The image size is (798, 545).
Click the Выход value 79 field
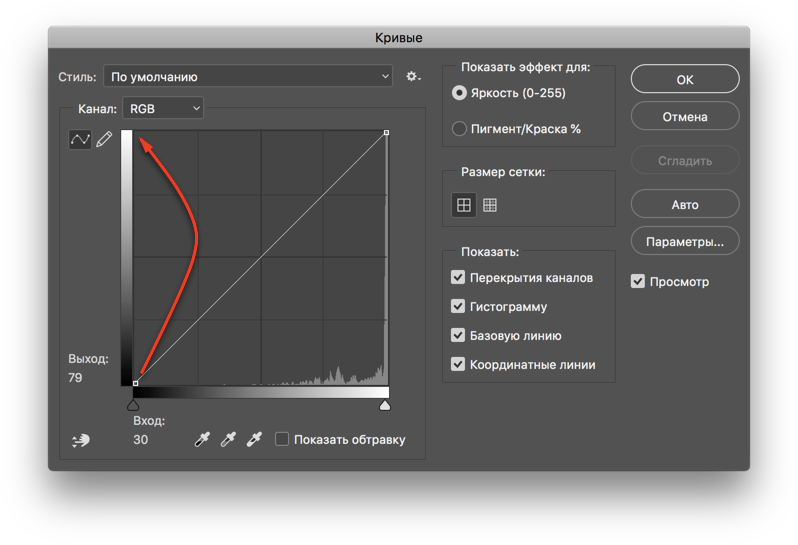(75, 378)
